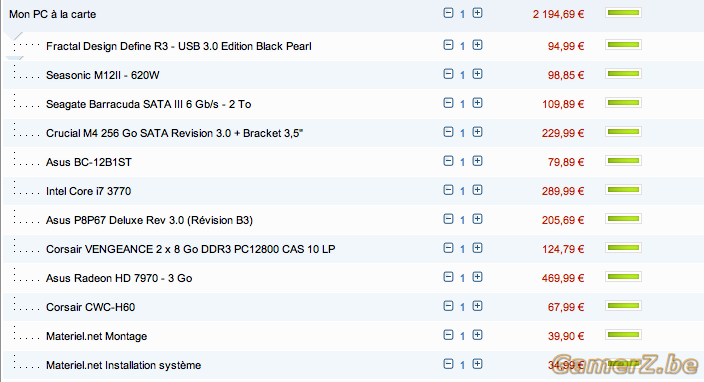Minus icon for Asus Radeon HD 7970
This screenshot has width=704, height=382.
point(448,277)
